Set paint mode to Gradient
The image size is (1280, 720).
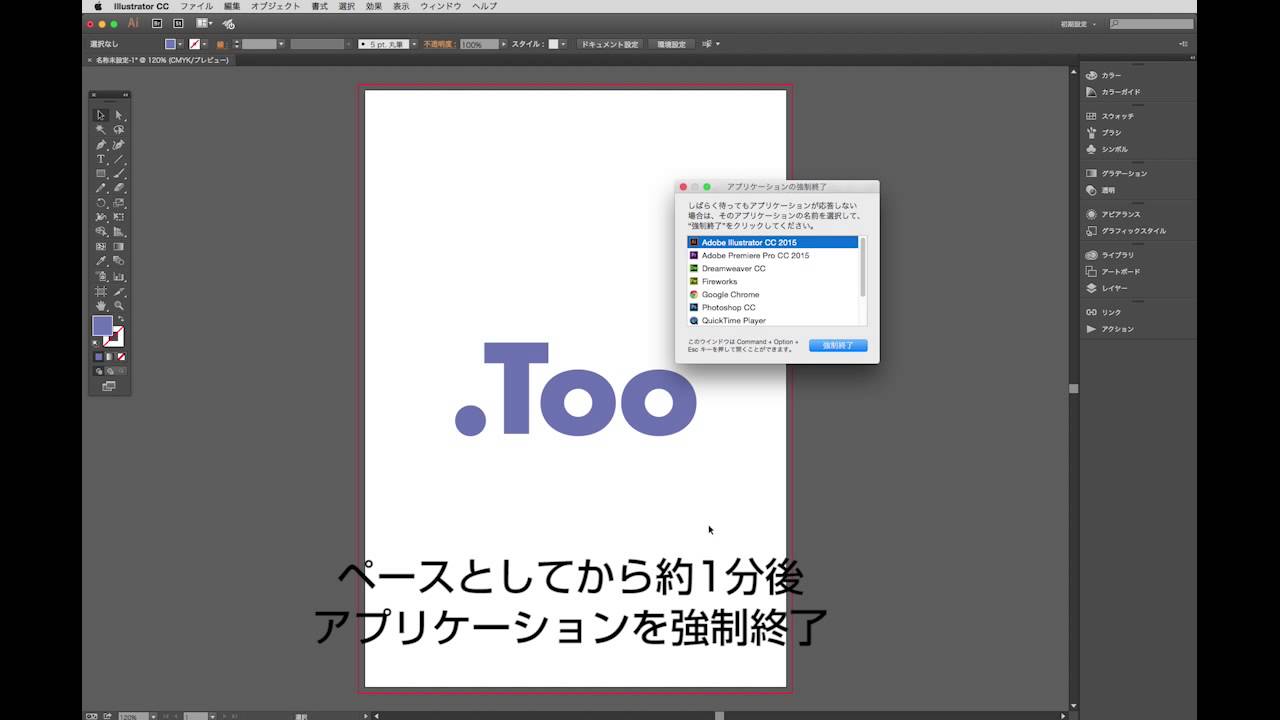pyautogui.click(x=110, y=356)
